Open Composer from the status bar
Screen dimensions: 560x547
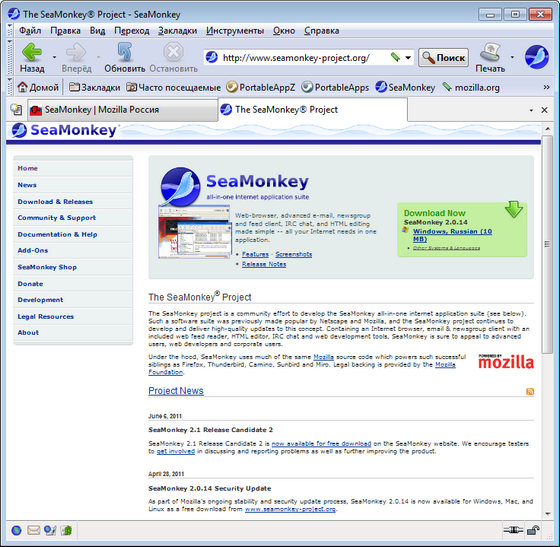coord(50,531)
